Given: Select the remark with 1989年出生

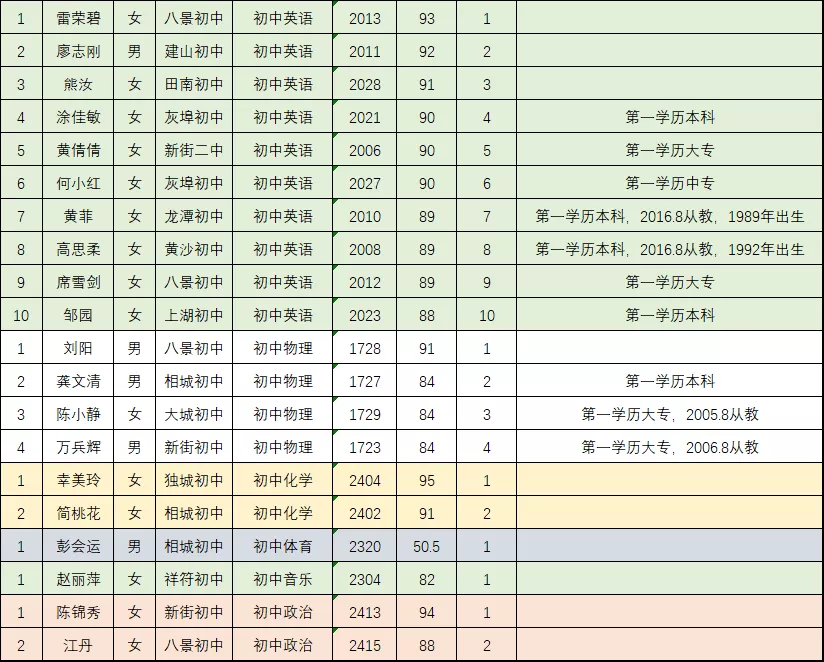Looking at the screenshot, I should (670, 216).
